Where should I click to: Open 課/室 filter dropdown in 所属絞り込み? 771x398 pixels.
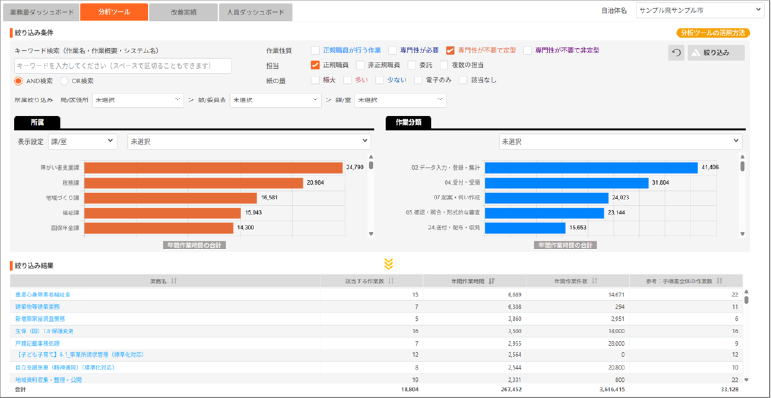tap(401, 100)
